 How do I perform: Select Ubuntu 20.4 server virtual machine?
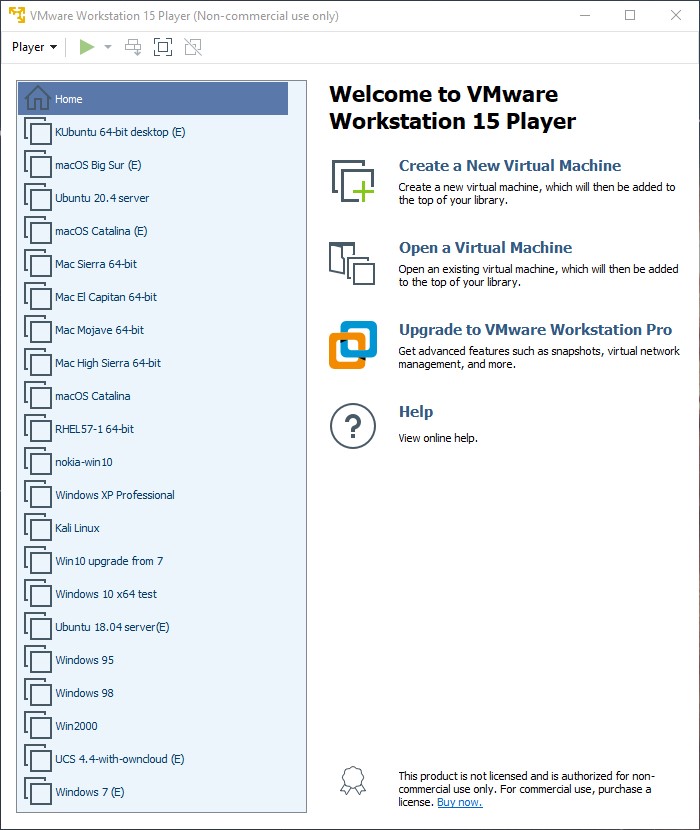(153, 198)
